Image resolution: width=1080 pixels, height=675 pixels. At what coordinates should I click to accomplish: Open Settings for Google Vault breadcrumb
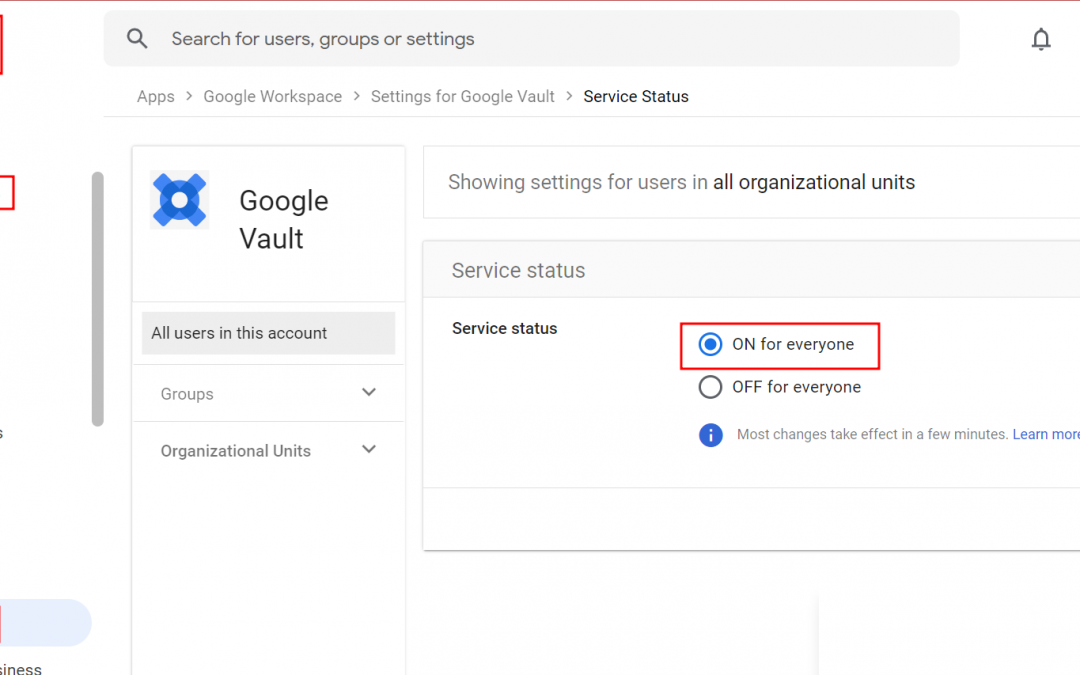pyautogui.click(x=463, y=96)
